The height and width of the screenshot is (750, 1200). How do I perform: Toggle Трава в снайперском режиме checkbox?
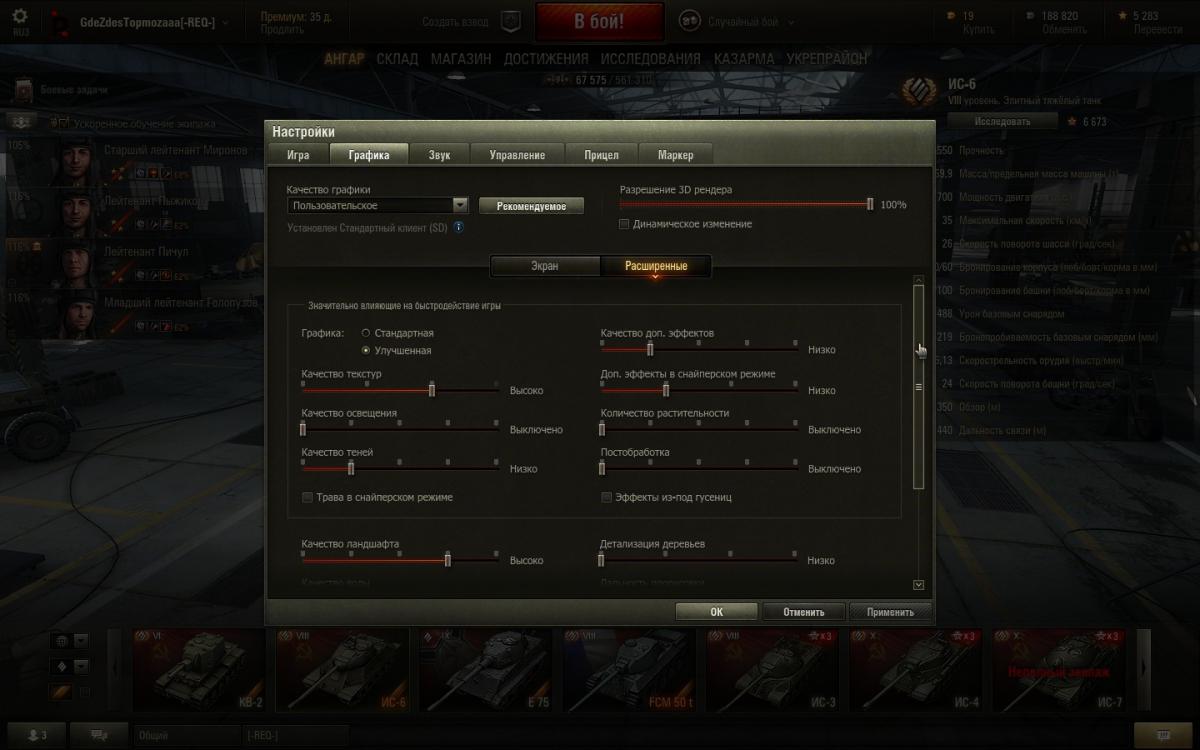(307, 497)
